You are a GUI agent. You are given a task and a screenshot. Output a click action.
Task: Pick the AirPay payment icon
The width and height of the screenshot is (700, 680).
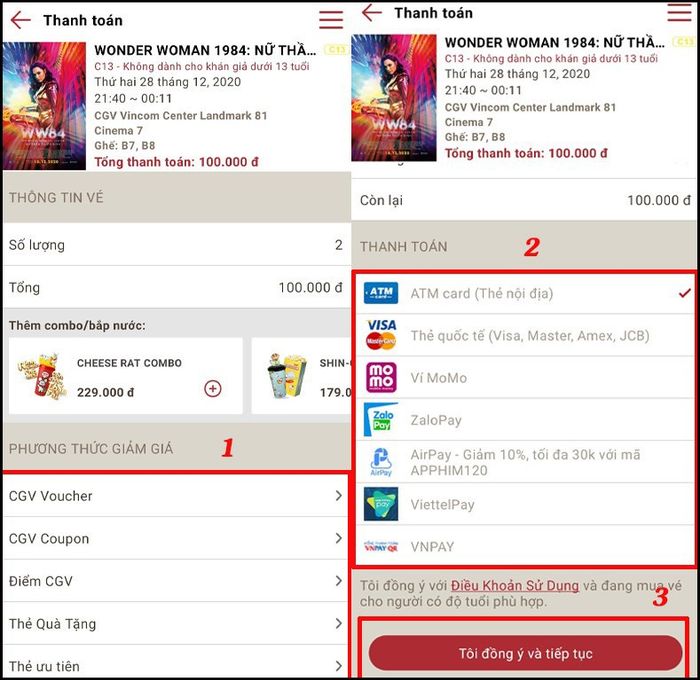pos(381,462)
